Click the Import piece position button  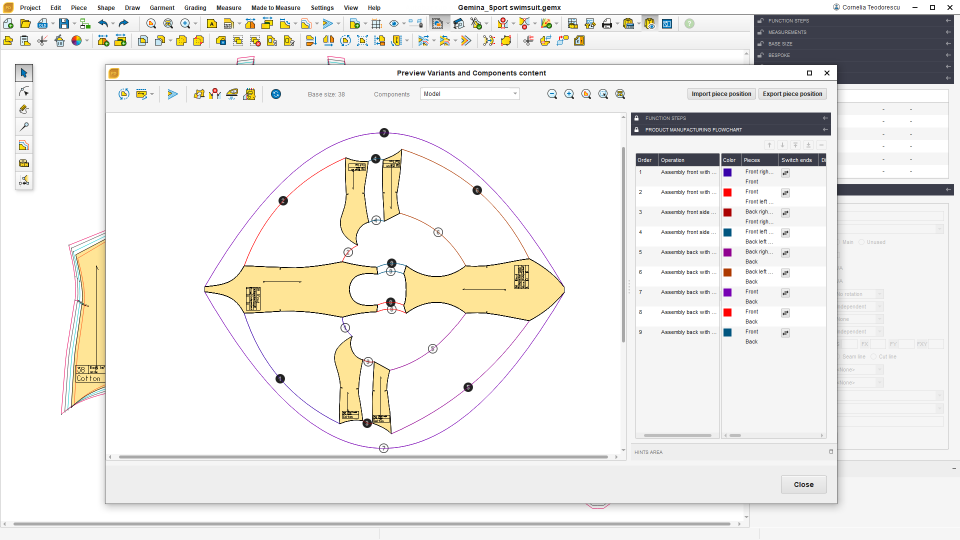coord(721,94)
